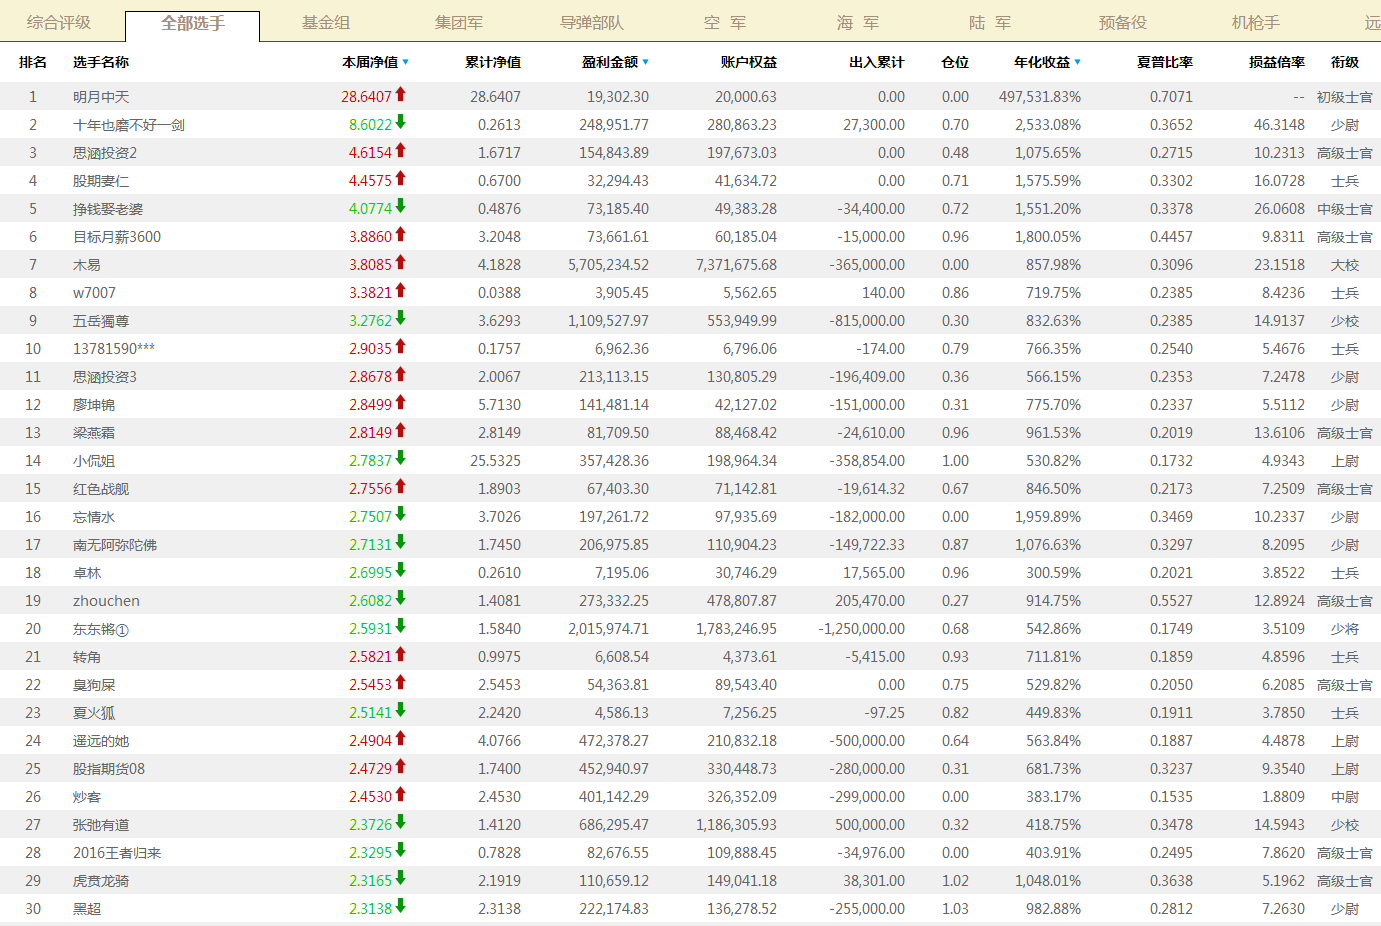Click red up arrow beside 28.6407
The image size is (1381, 926).
pyautogui.click(x=401, y=94)
